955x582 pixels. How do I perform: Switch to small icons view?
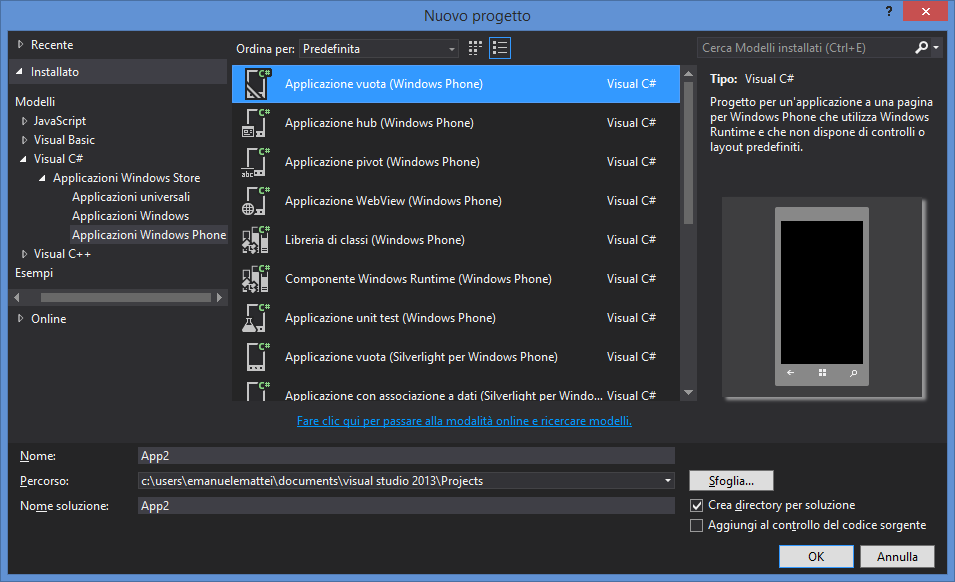(x=475, y=48)
